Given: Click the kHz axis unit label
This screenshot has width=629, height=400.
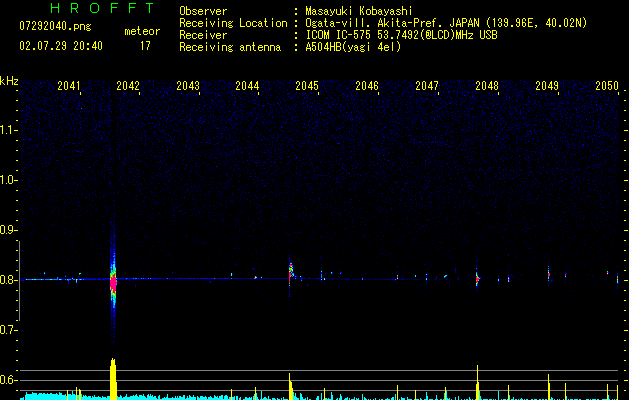Looking at the screenshot, I should (x=9, y=81).
